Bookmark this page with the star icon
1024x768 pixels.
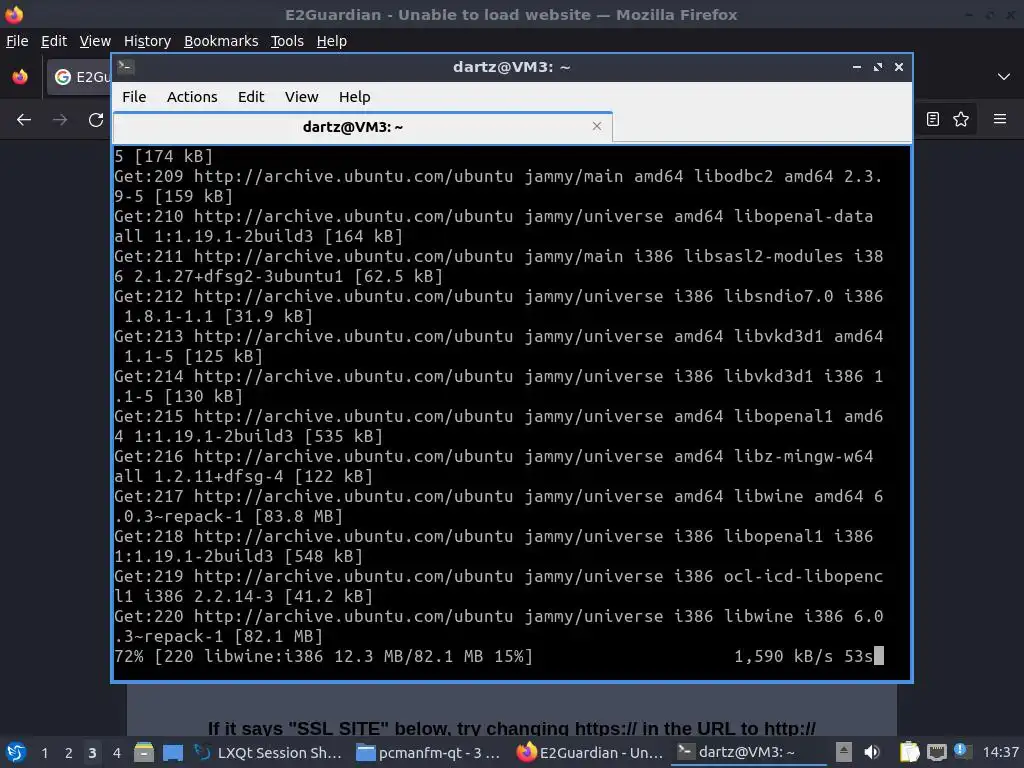click(x=961, y=119)
